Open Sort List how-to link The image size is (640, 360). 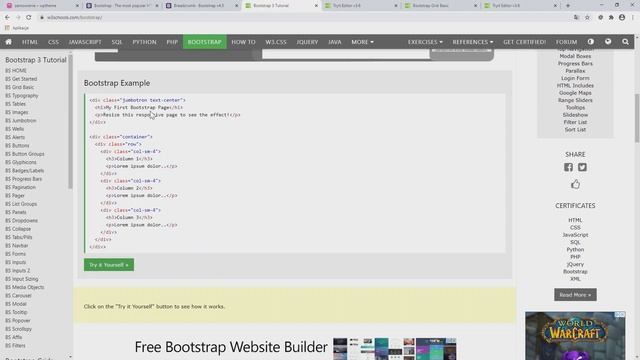click(x=575, y=130)
